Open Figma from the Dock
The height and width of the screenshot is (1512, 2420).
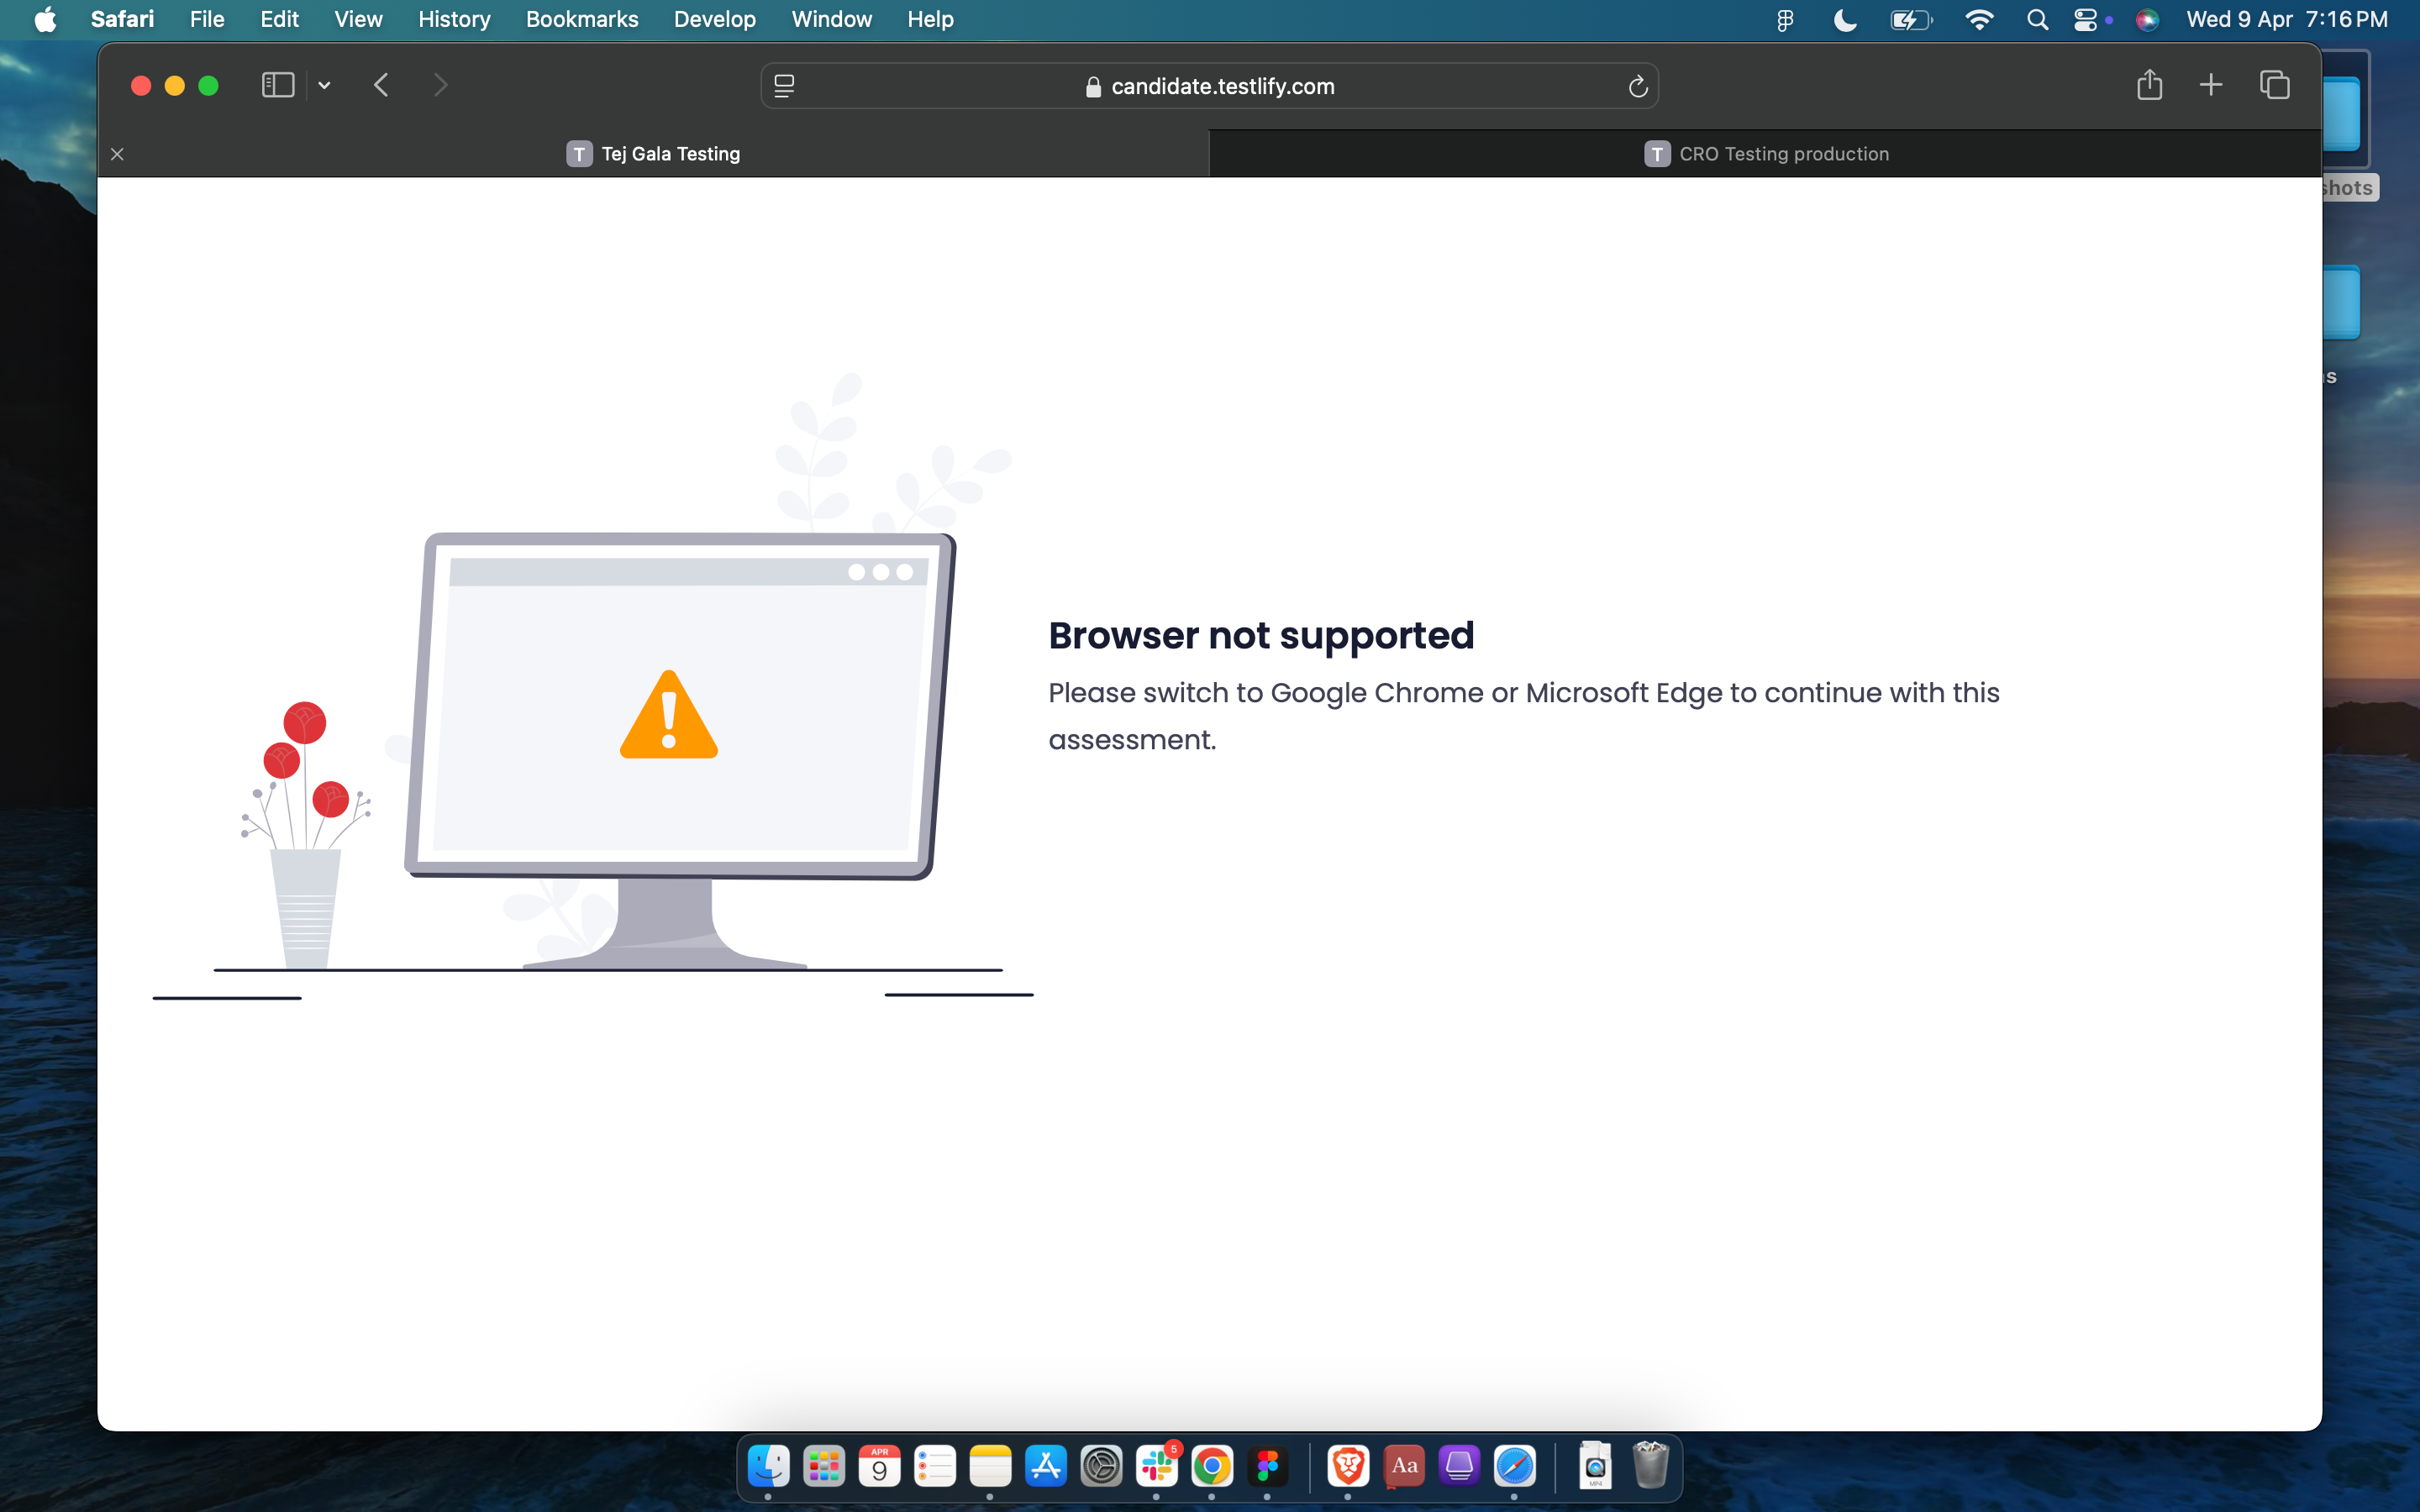click(1267, 1466)
